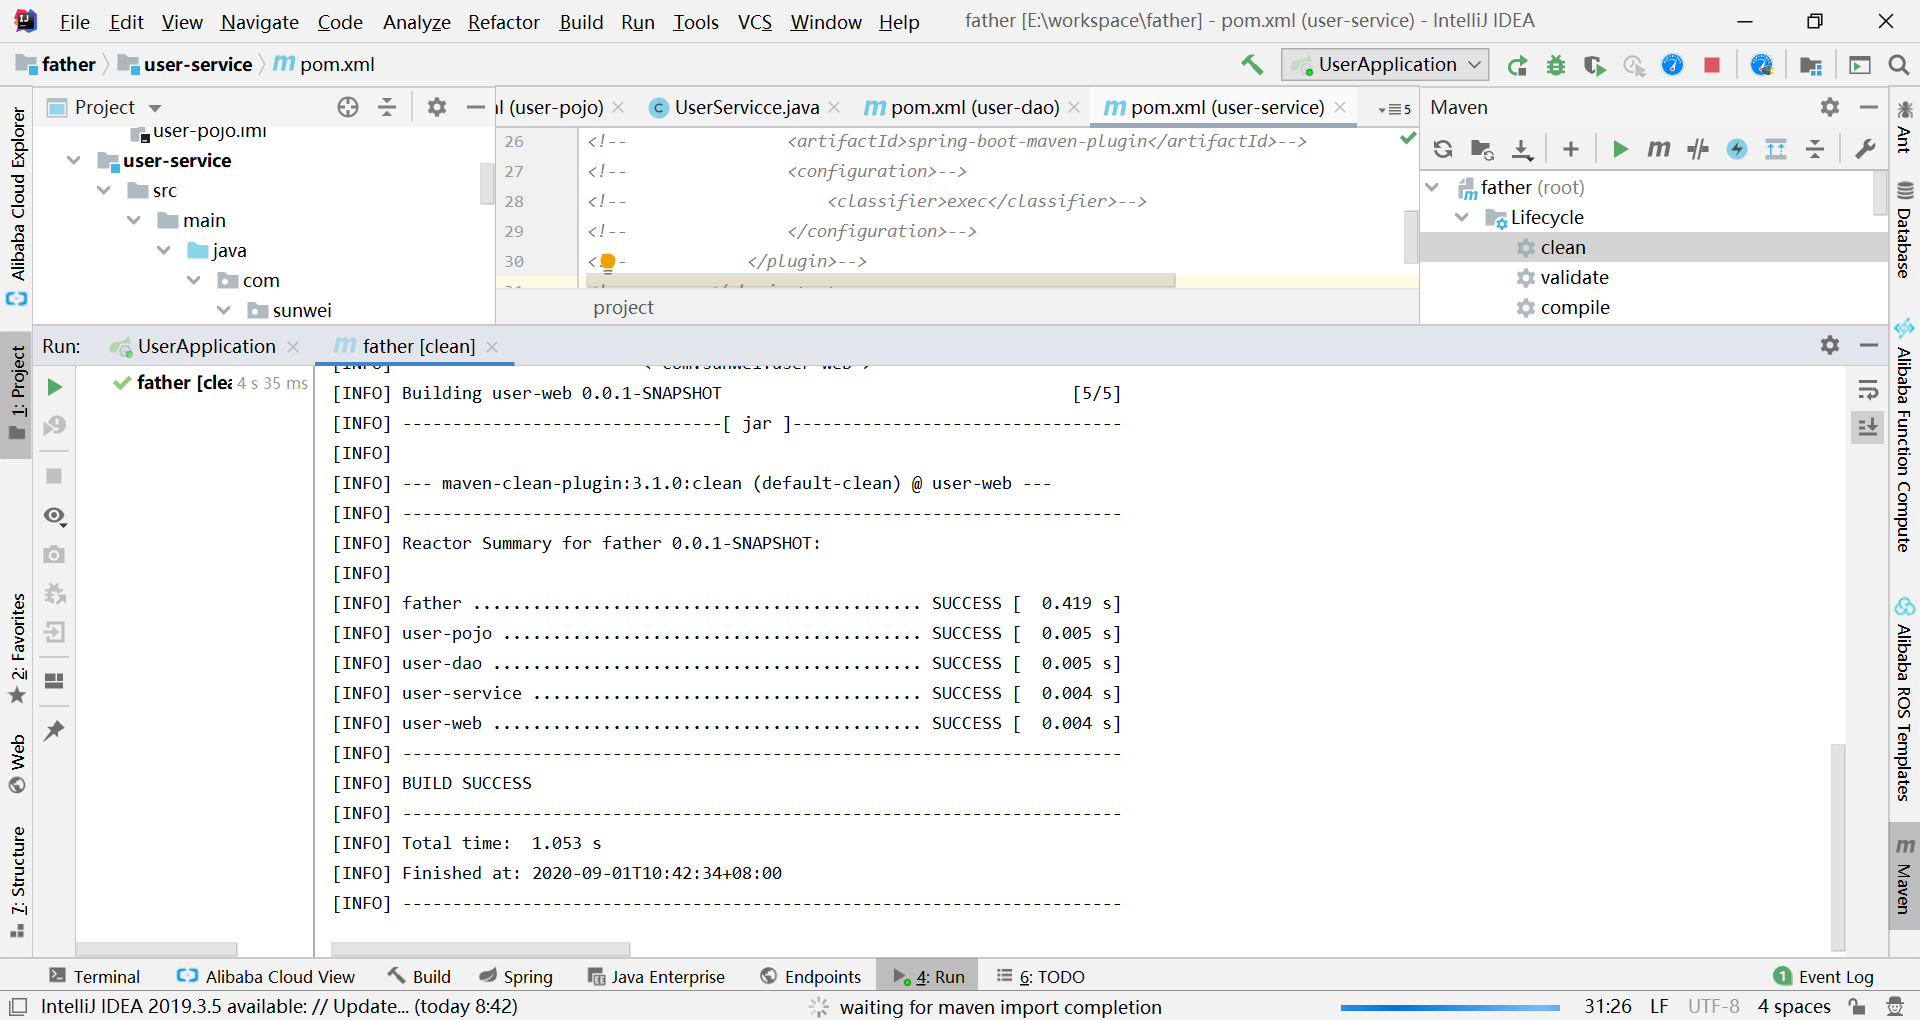The width and height of the screenshot is (1920, 1020).
Task: Collapse user-service folder in tree
Action: coord(73,160)
